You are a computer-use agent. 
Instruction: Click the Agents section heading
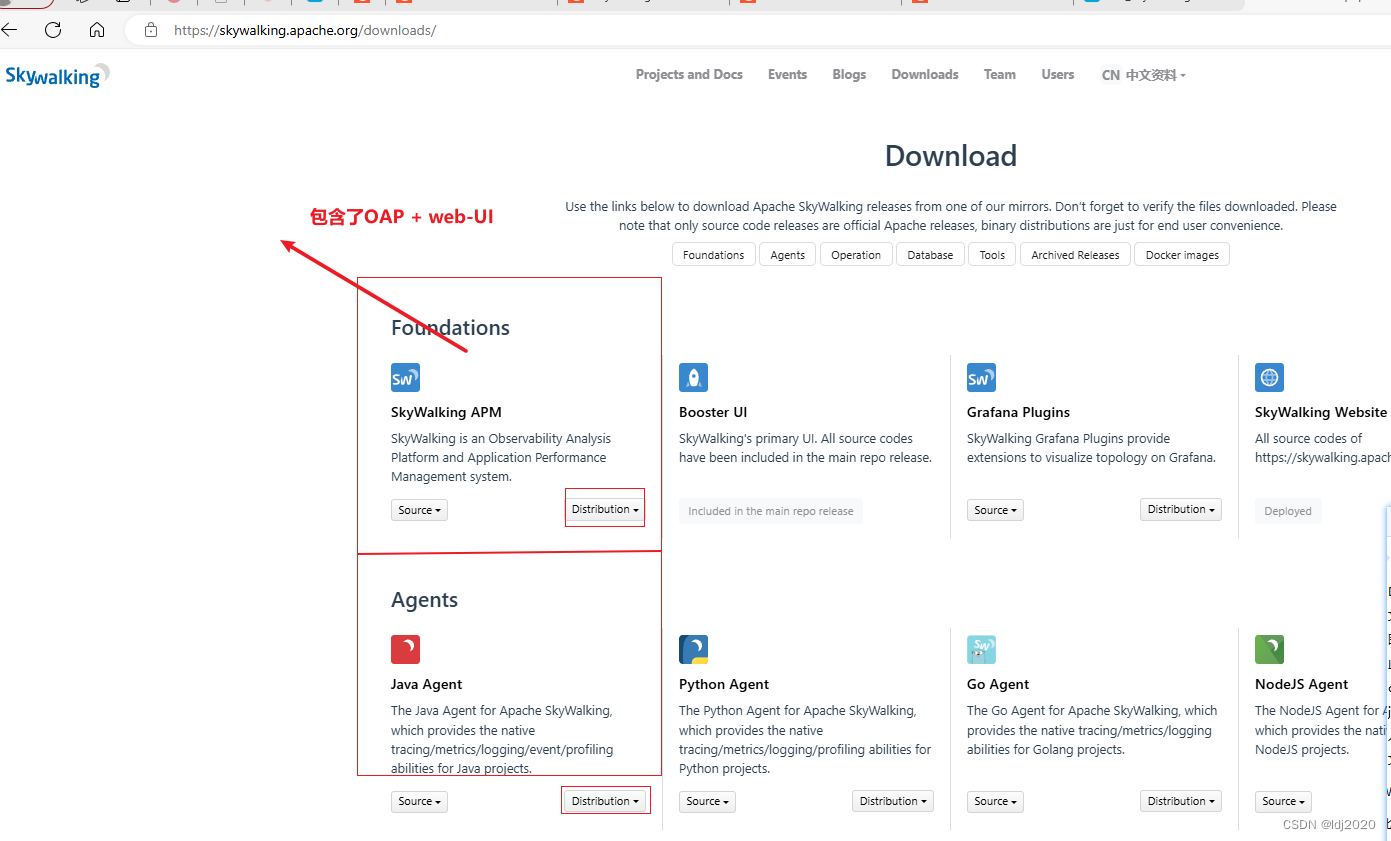coord(424,600)
